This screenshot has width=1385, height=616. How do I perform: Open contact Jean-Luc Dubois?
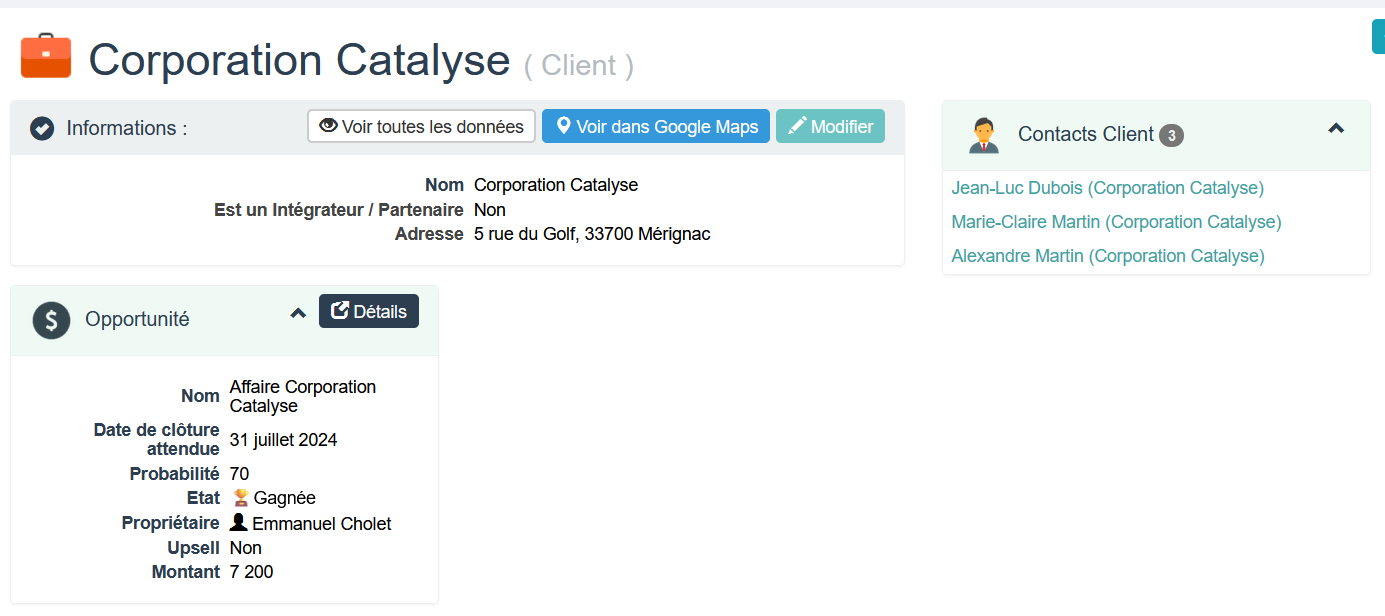(x=1107, y=188)
